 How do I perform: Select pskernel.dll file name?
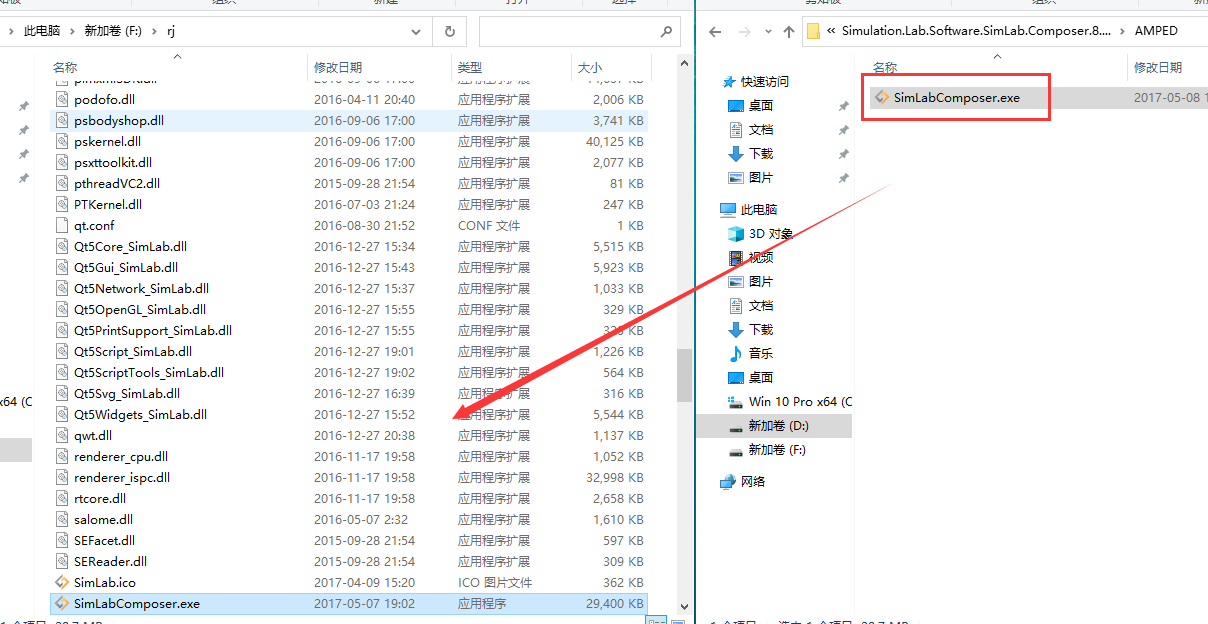click(107, 141)
